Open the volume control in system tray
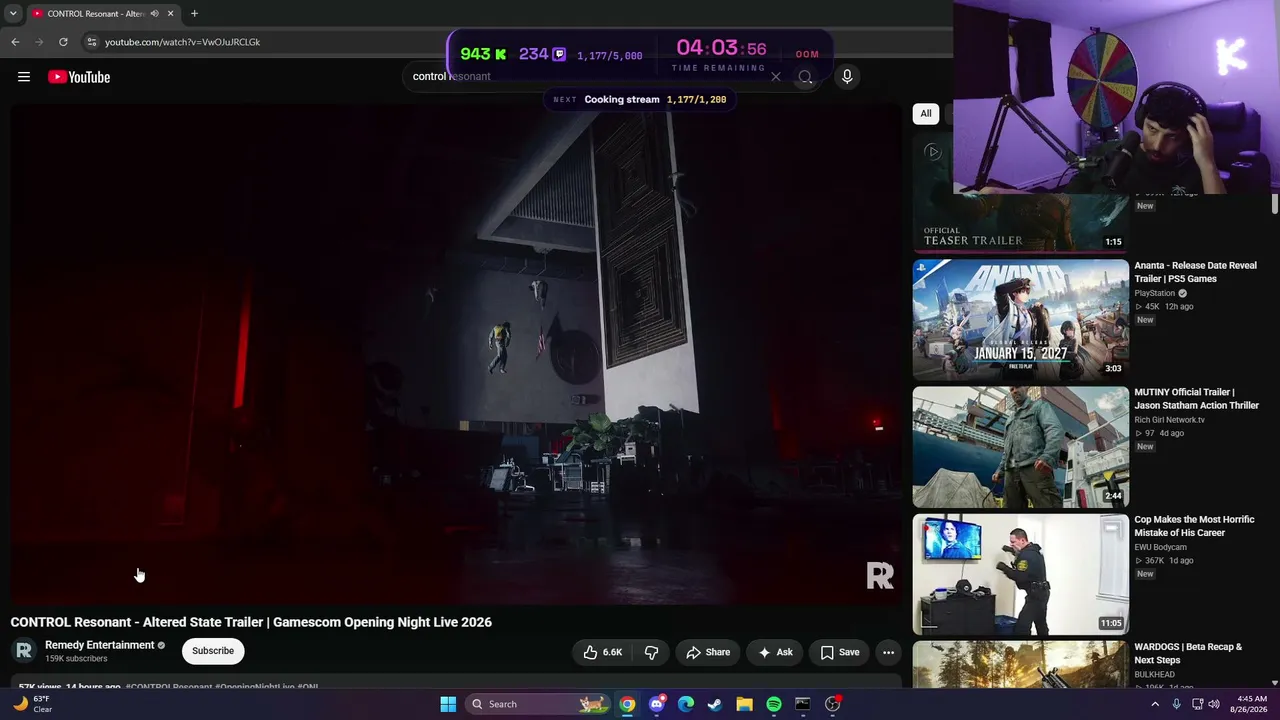The height and width of the screenshot is (720, 1280). tap(1214, 704)
